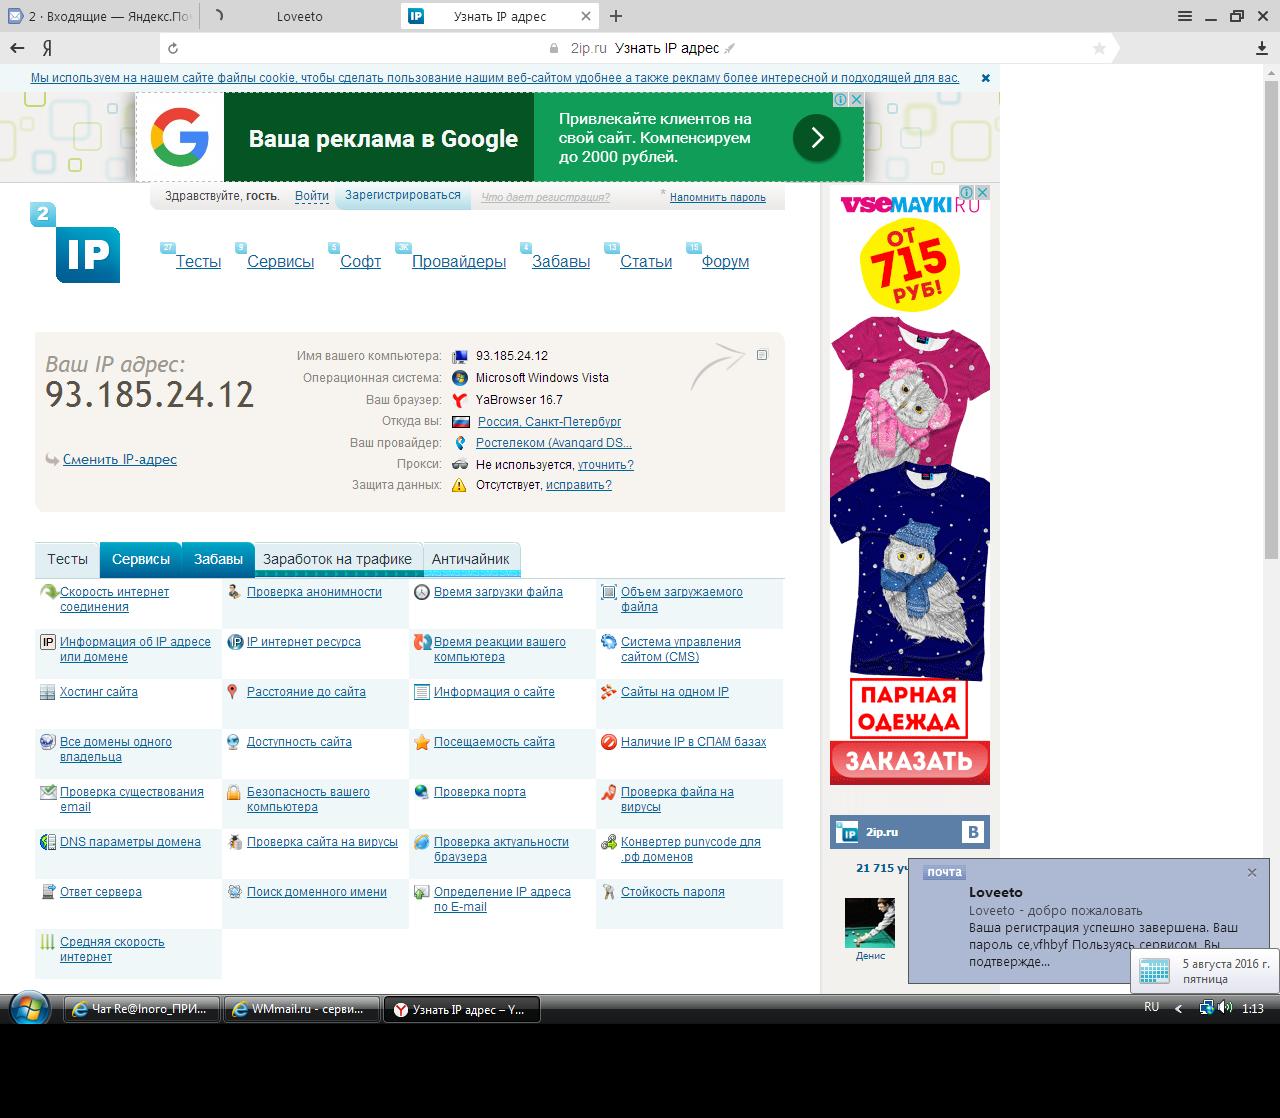This screenshot has height=1118, width=1280.
Task: Open Ростелеком provider link
Action: pyautogui.click(x=554, y=443)
